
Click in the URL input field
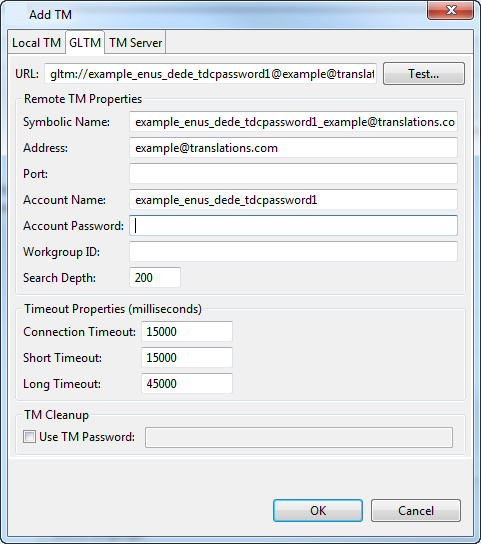point(211,74)
